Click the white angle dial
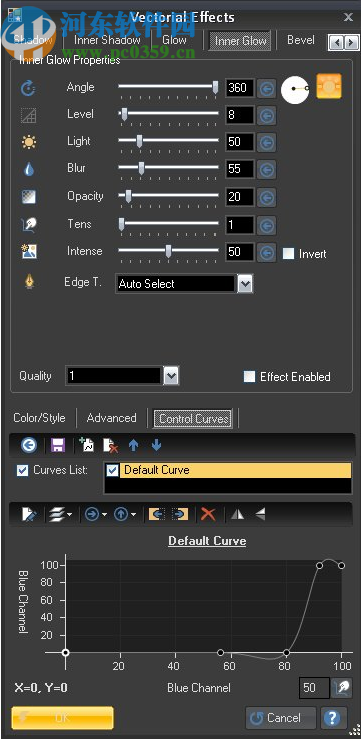Screen dimensions: 361x742 [x=295, y=90]
